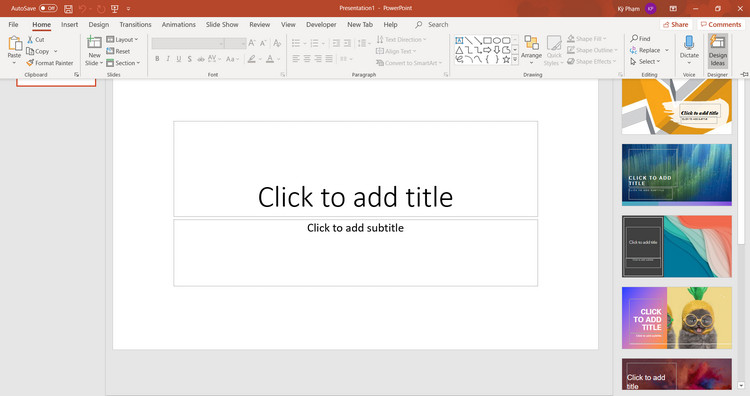
Task: Click the Arrange icon
Action: [531, 44]
